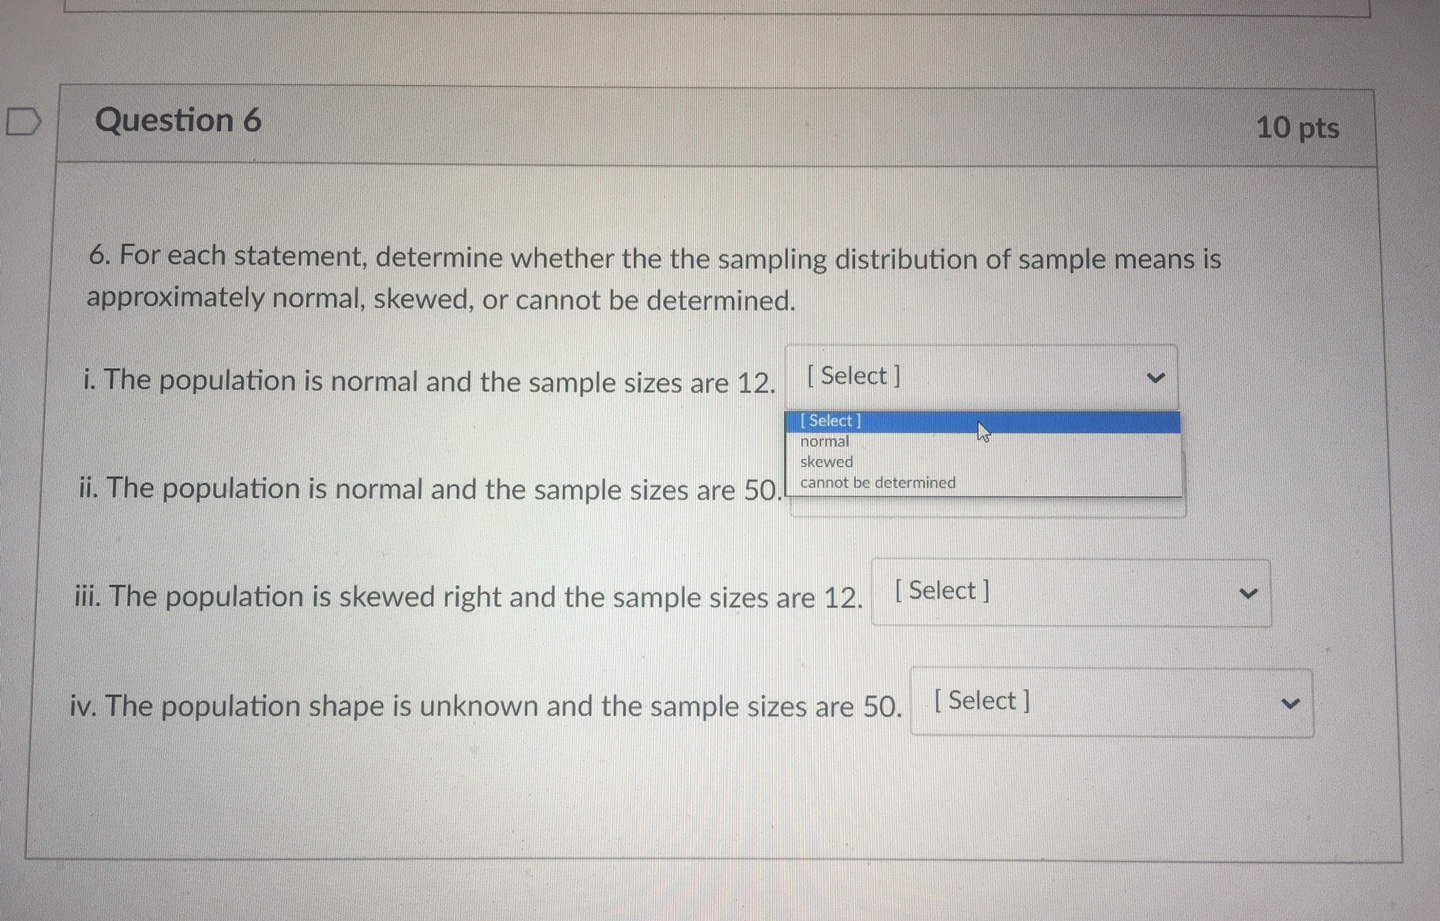
Task: Click the "10 pts" label
Action: [1297, 127]
